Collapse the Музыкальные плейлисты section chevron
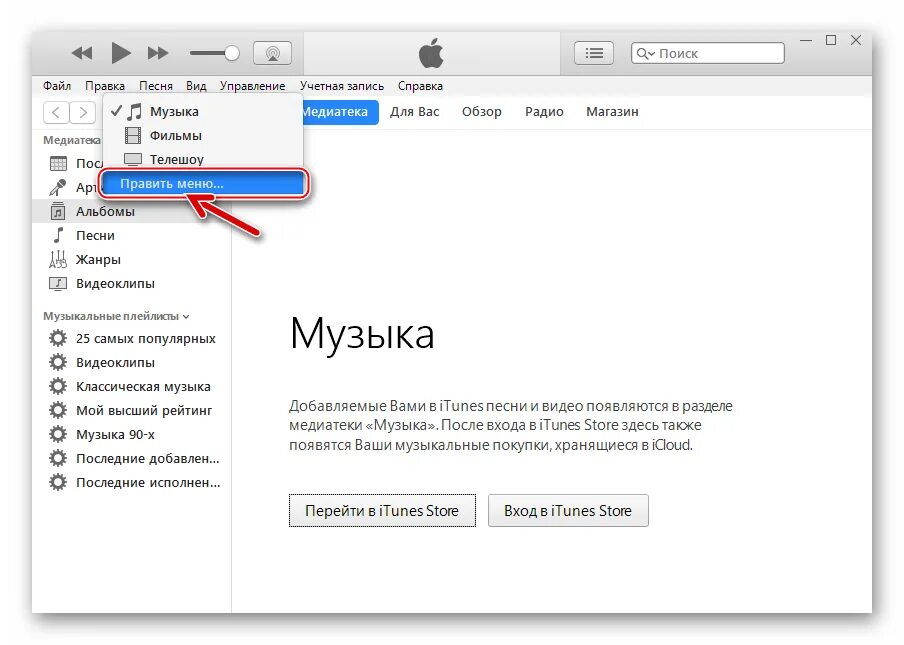This screenshot has height=645, width=904. 186,316
